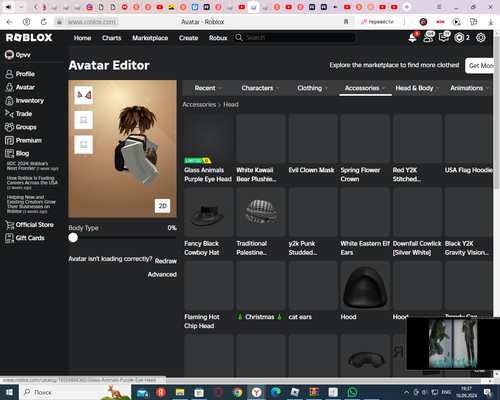Show the system tray hidden icons
This screenshot has height=400, width=500.
pos(406,392)
